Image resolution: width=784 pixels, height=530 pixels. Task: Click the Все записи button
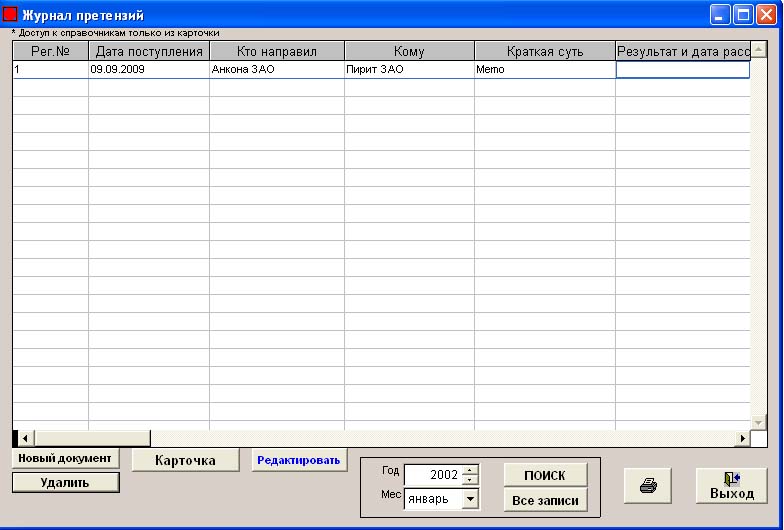[x=545, y=500]
